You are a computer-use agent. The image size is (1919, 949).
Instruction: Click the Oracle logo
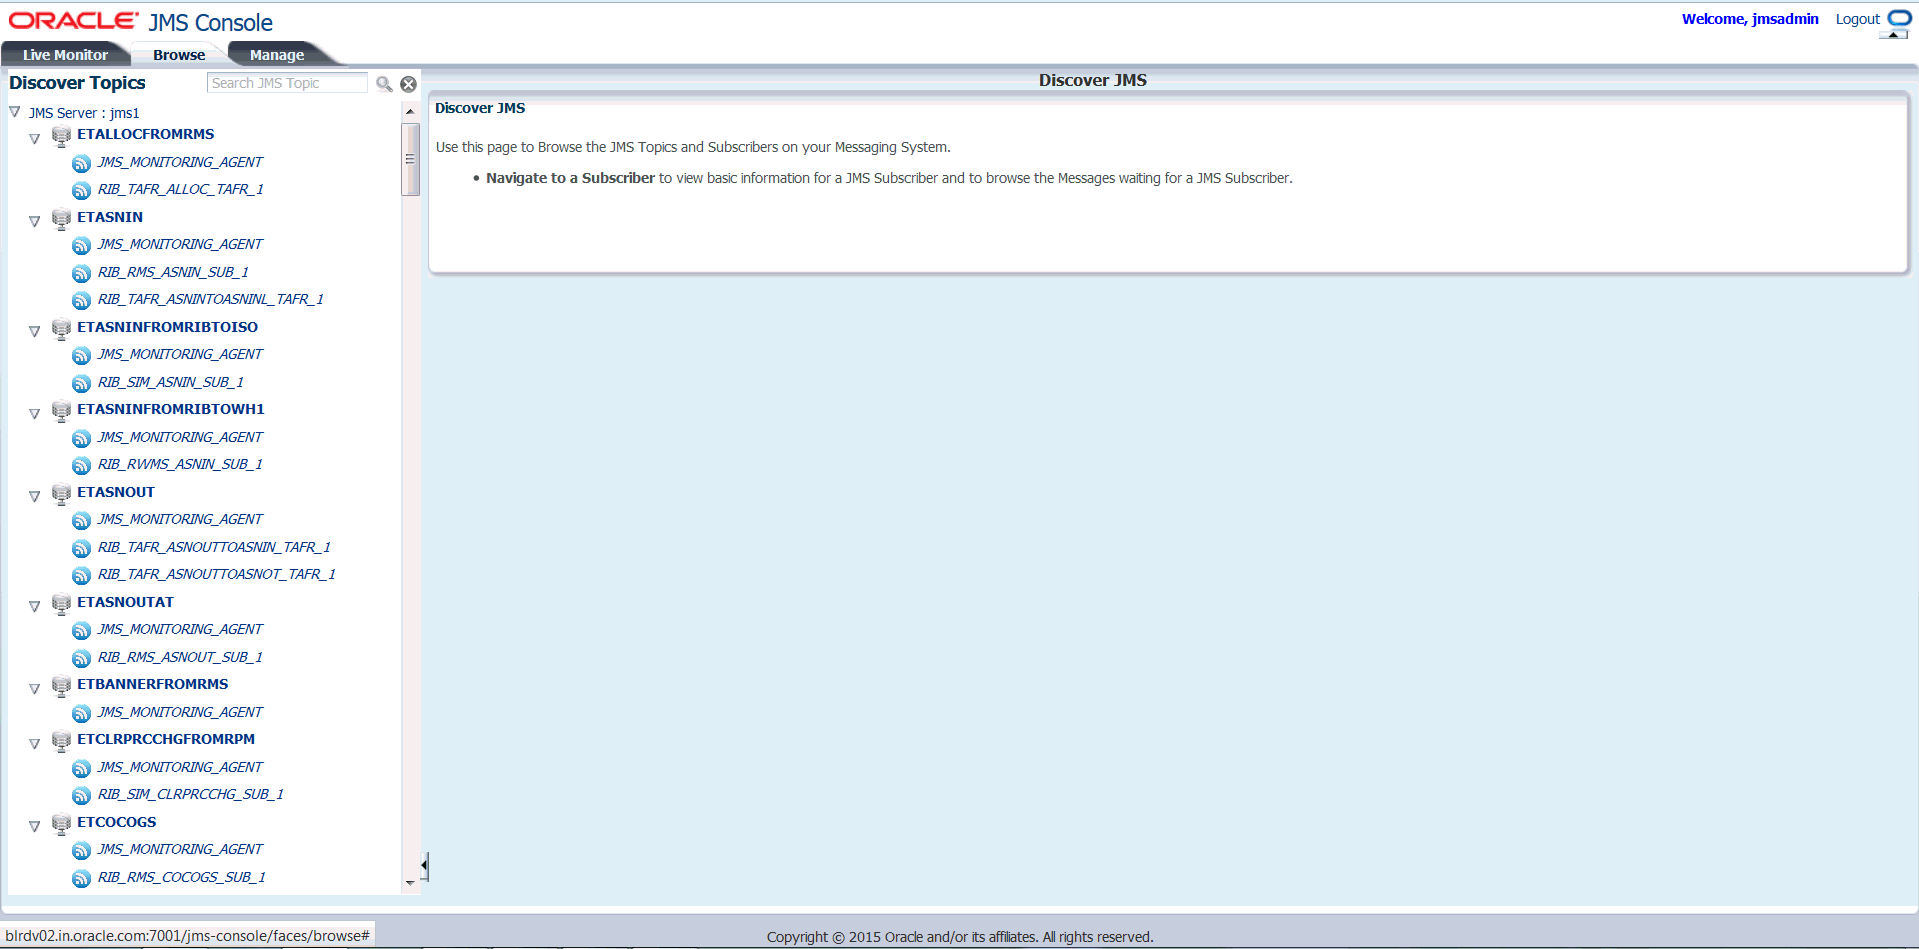(70, 20)
